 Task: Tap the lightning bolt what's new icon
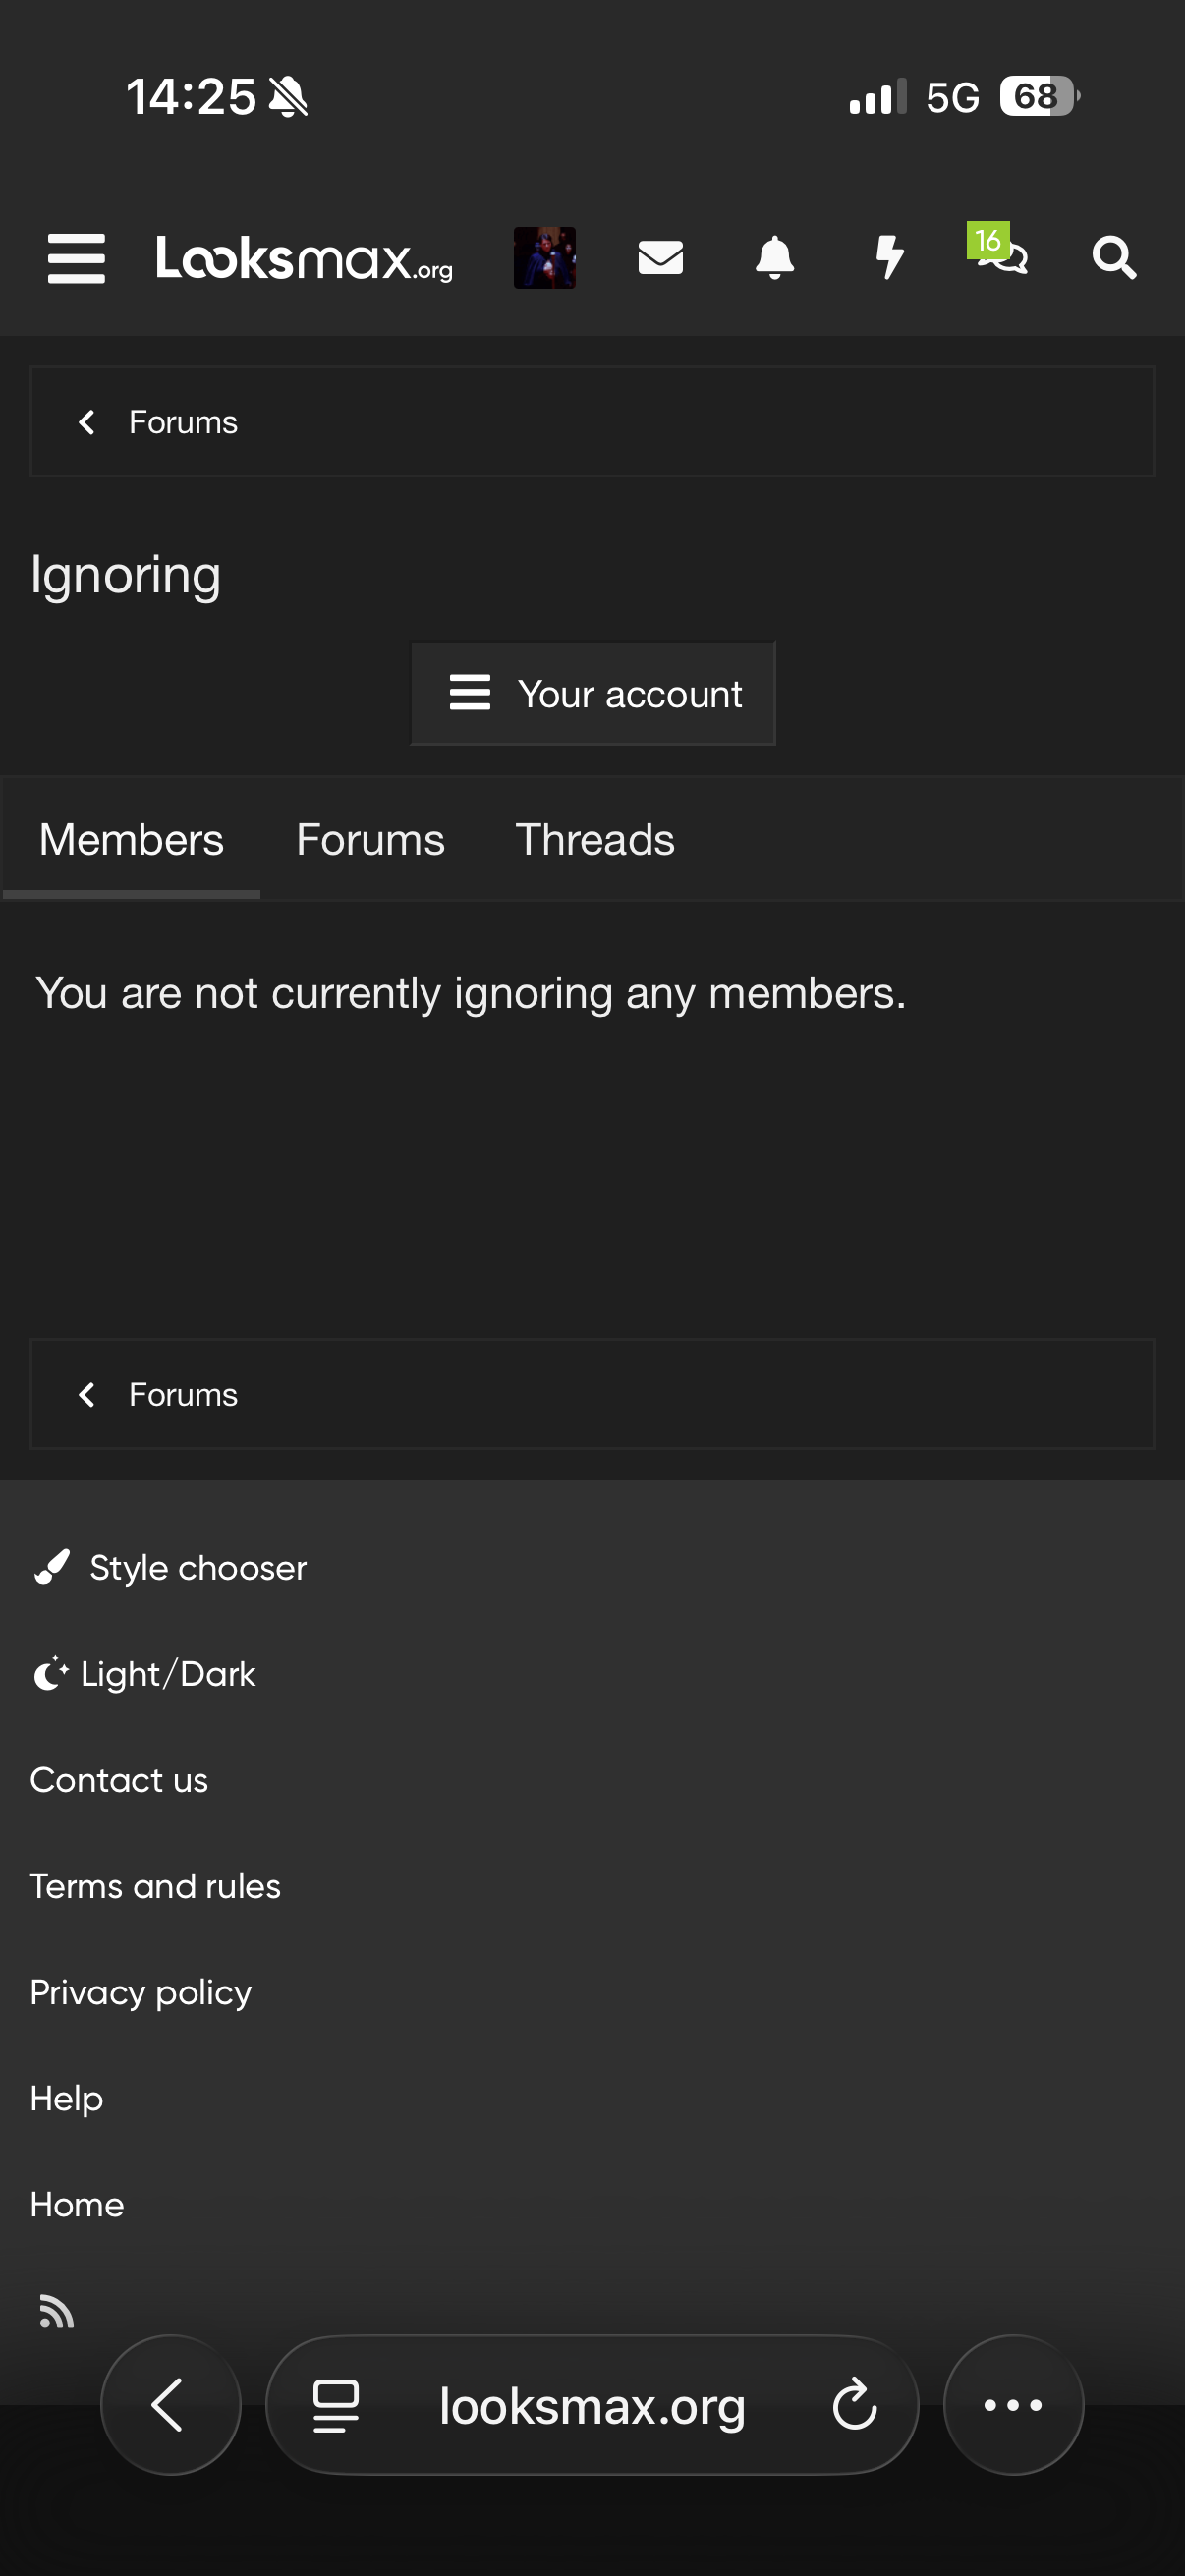[889, 258]
